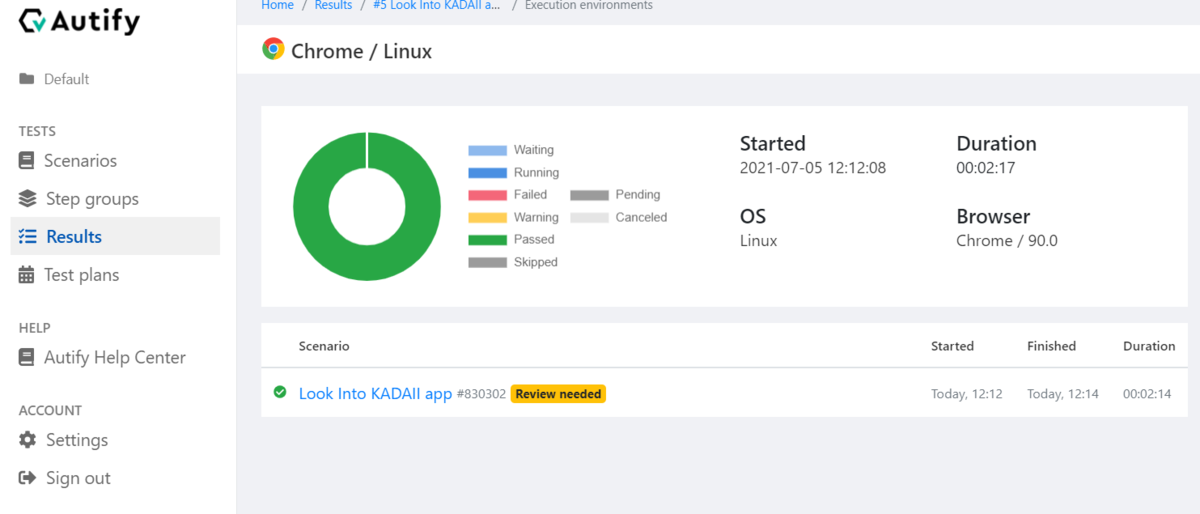This screenshot has height=514, width=1200.
Task: Click 'Today, 12:12' start time
Action: point(967,394)
